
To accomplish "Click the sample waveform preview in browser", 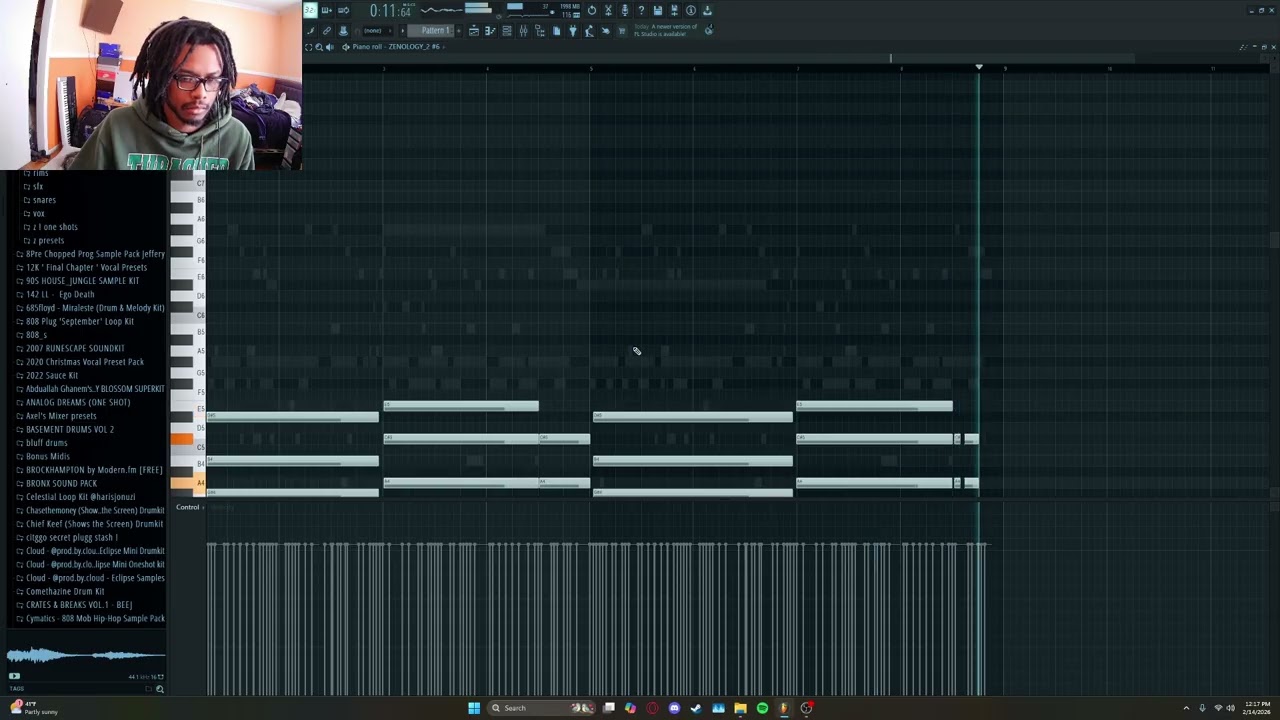I will pos(85,656).
